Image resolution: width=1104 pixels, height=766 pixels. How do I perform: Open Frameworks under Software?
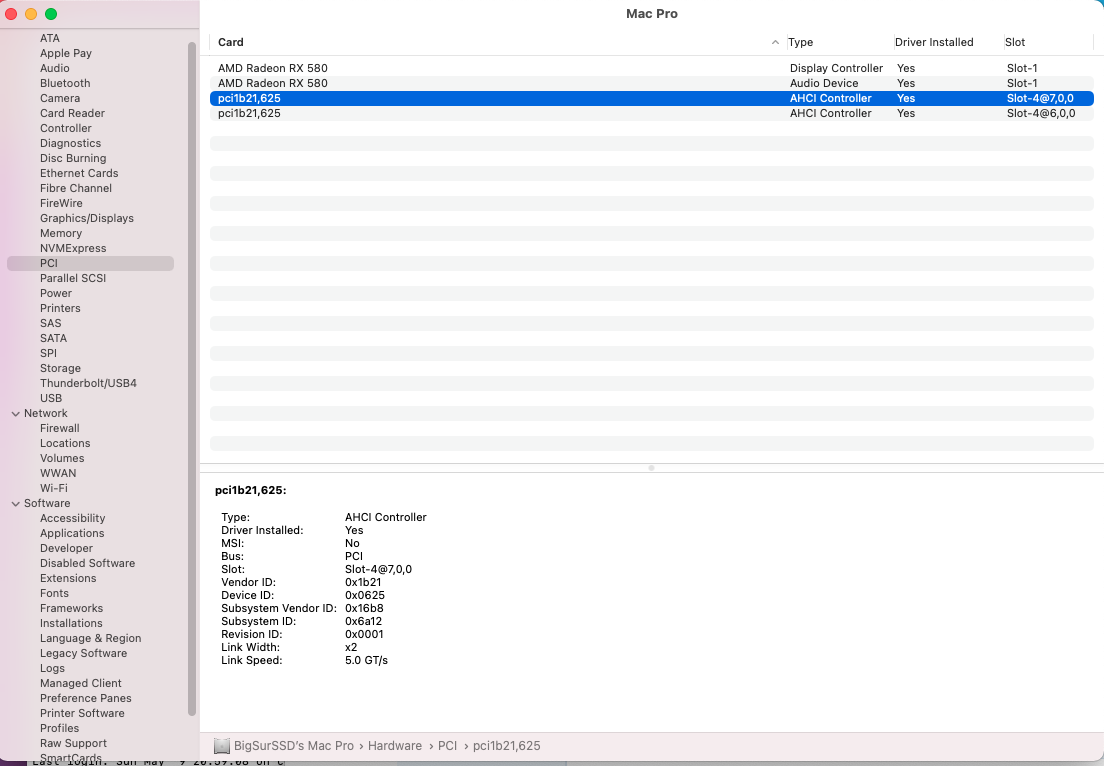click(x=71, y=609)
